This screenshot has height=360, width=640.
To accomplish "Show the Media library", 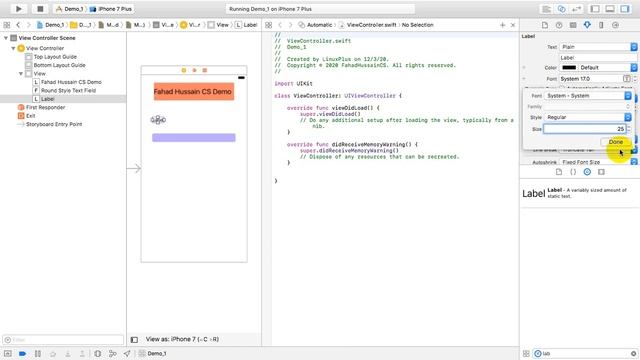I will (601, 172).
